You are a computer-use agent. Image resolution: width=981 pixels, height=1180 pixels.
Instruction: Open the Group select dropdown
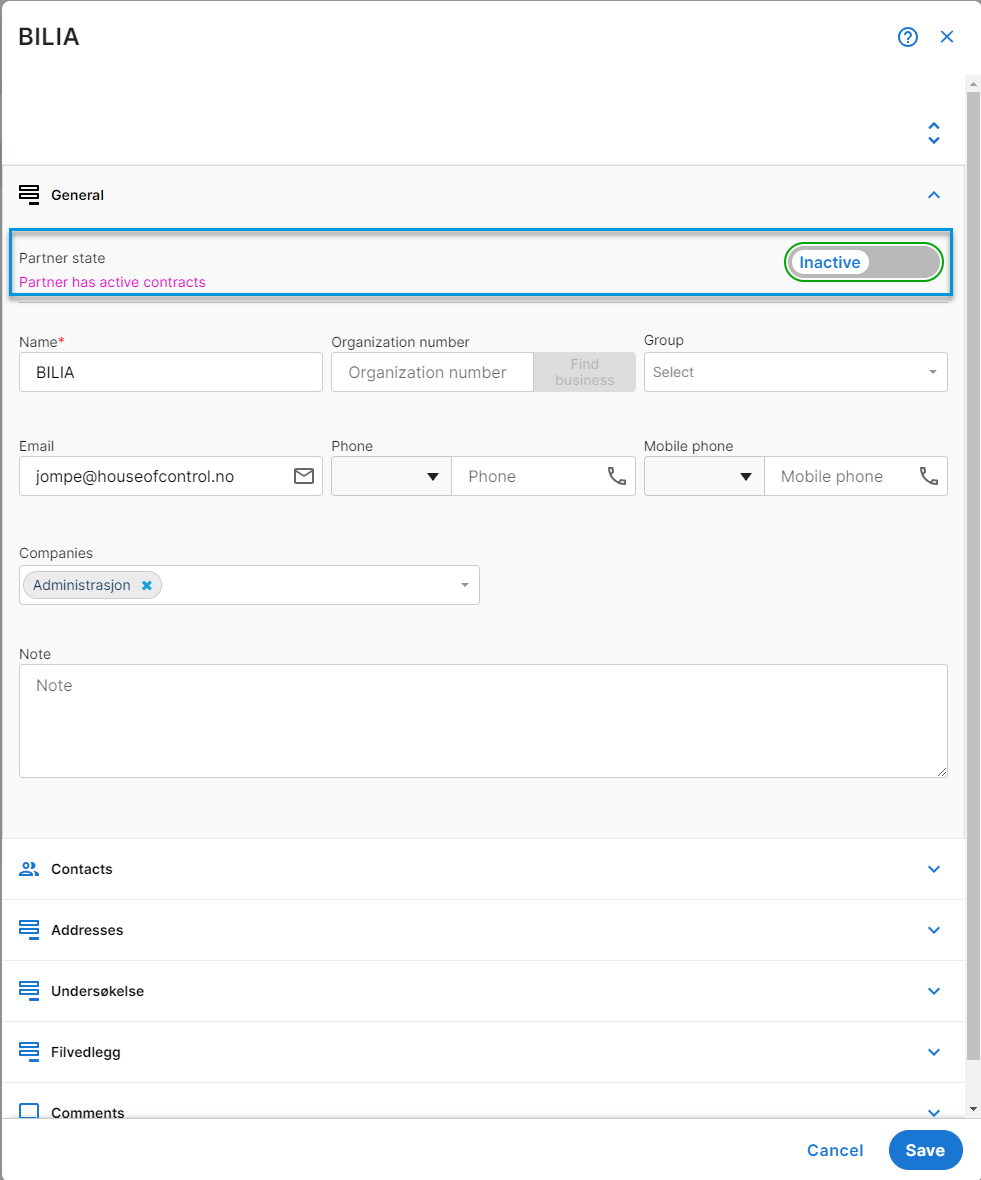[795, 372]
